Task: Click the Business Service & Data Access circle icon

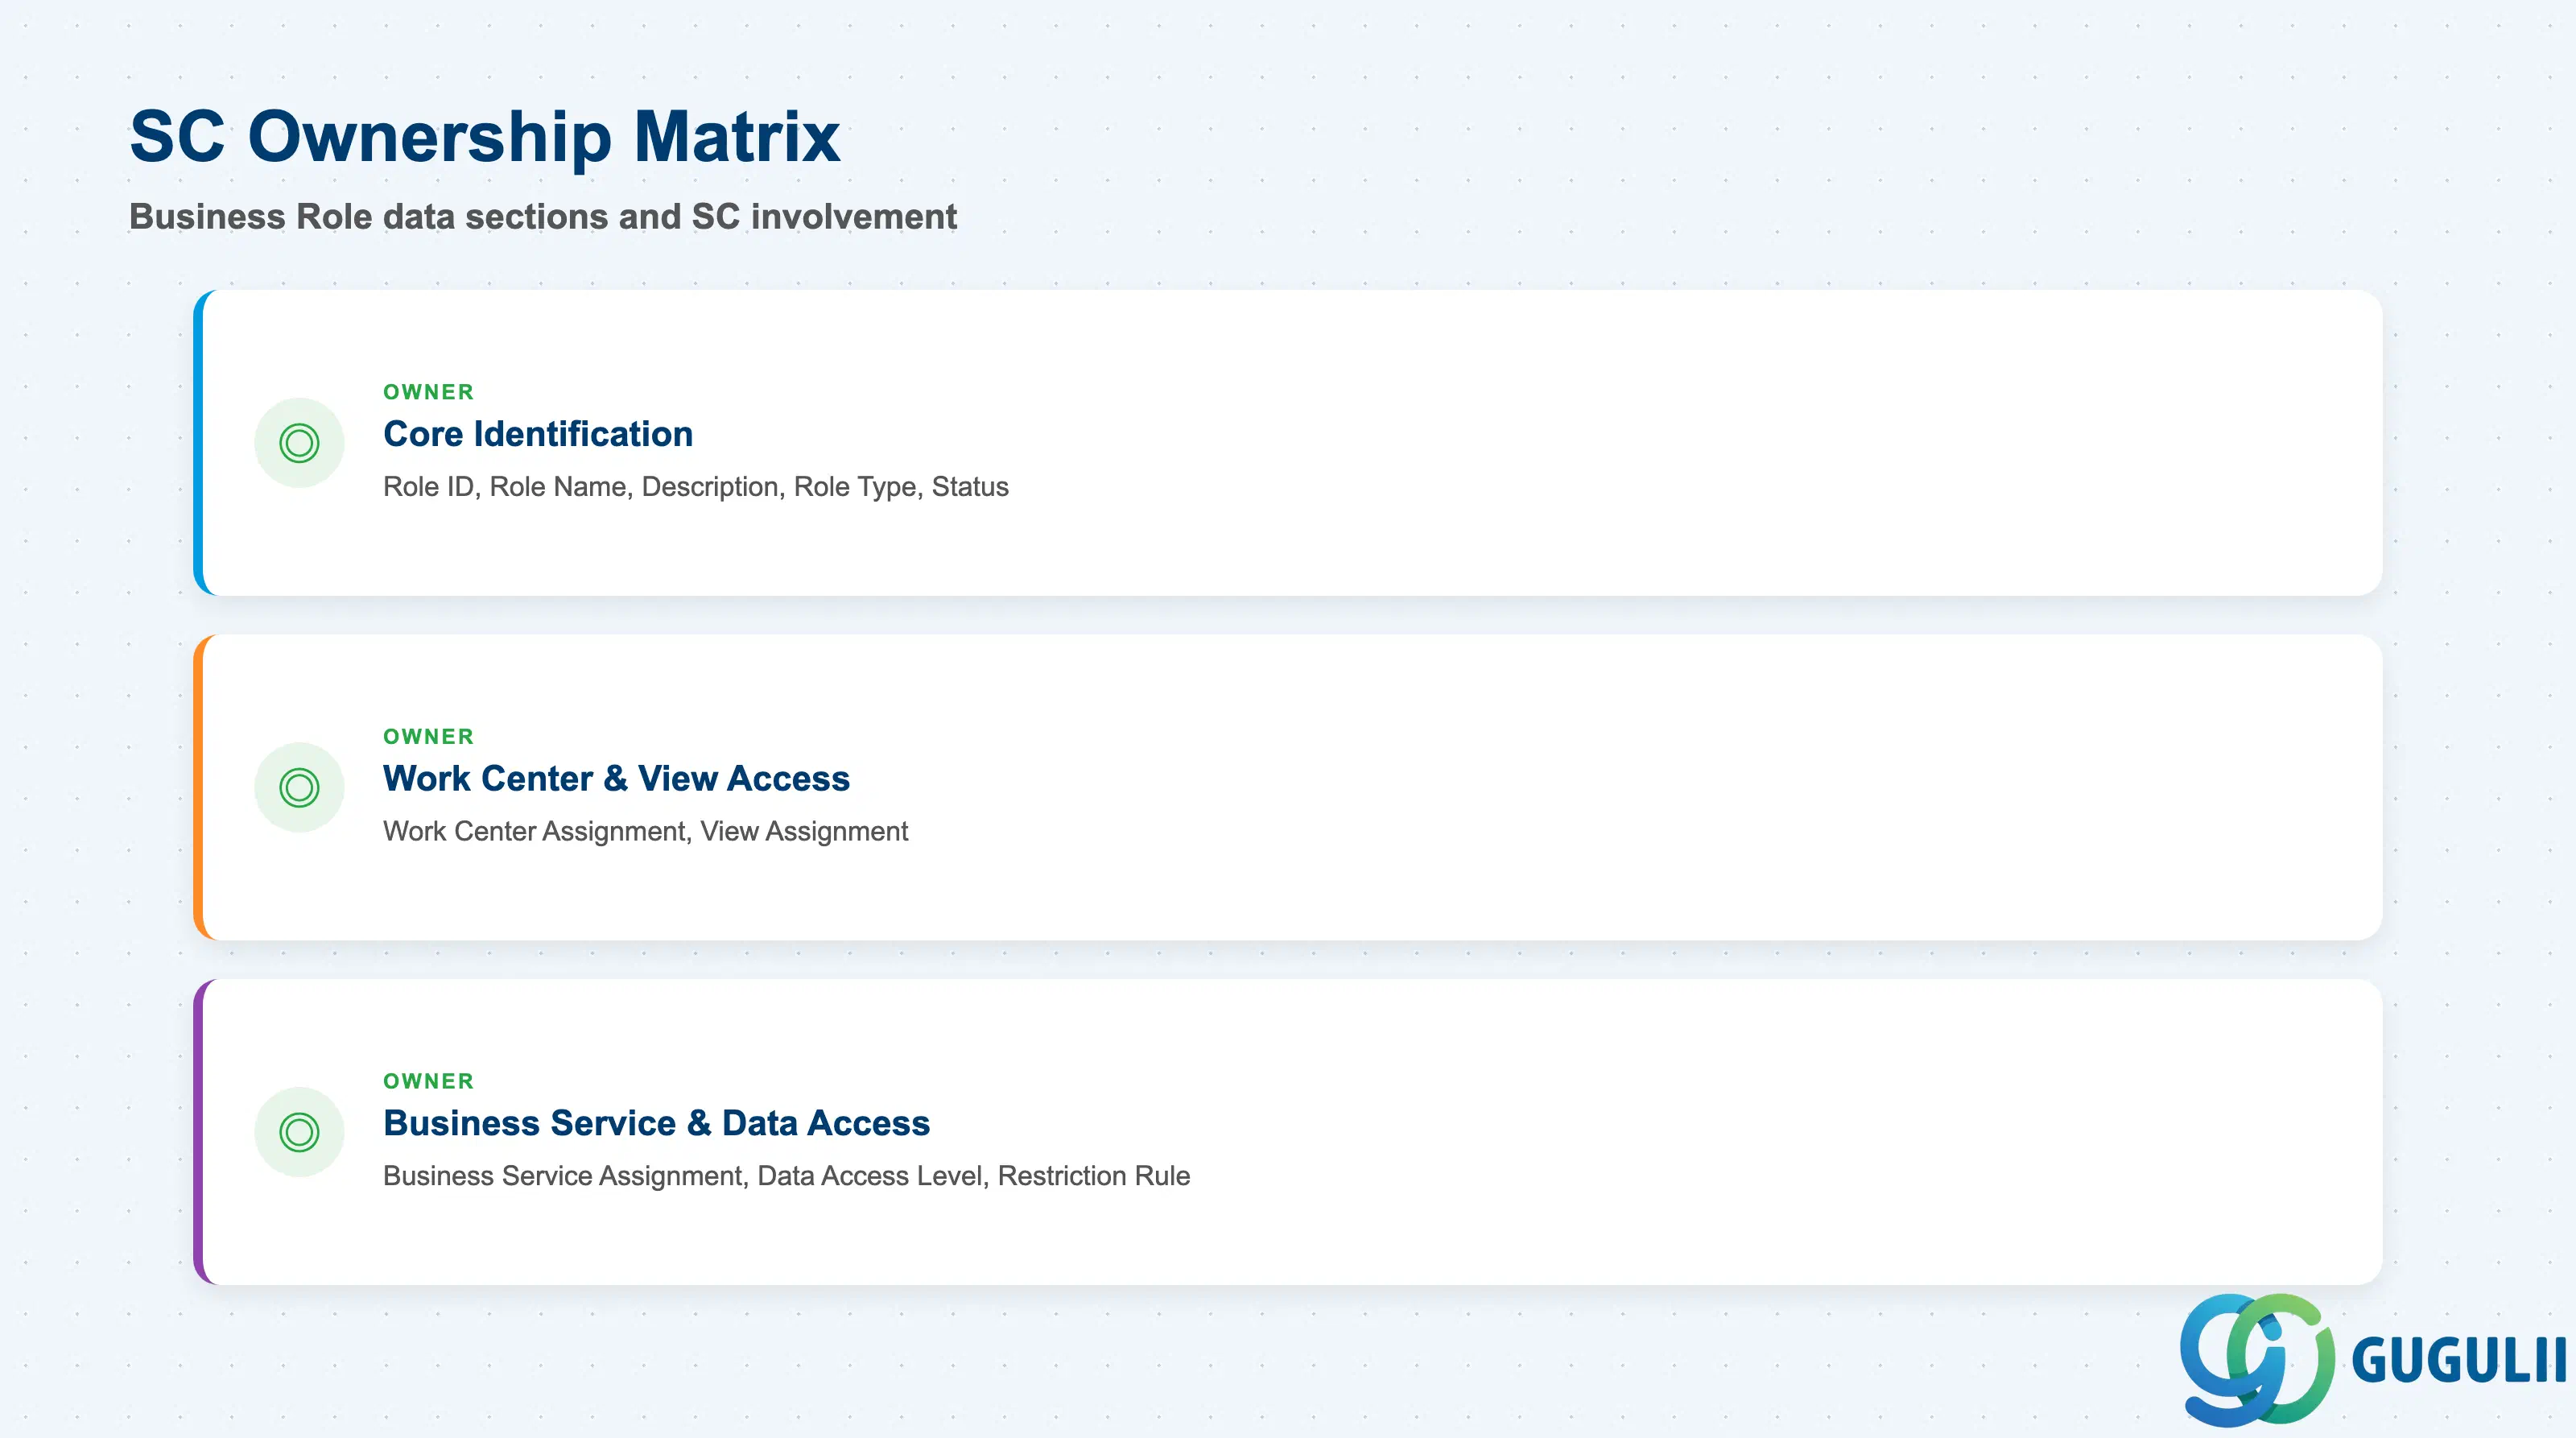Action: tap(299, 1132)
